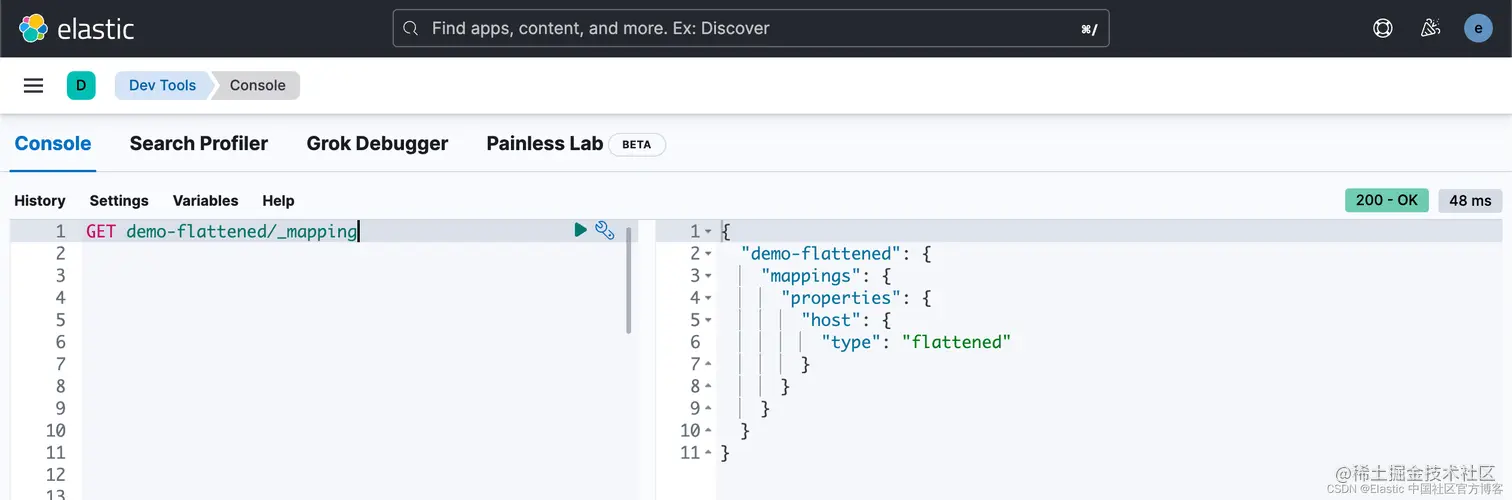Send request with green play icon
Image resolution: width=1512 pixels, height=500 pixels.
tap(580, 230)
